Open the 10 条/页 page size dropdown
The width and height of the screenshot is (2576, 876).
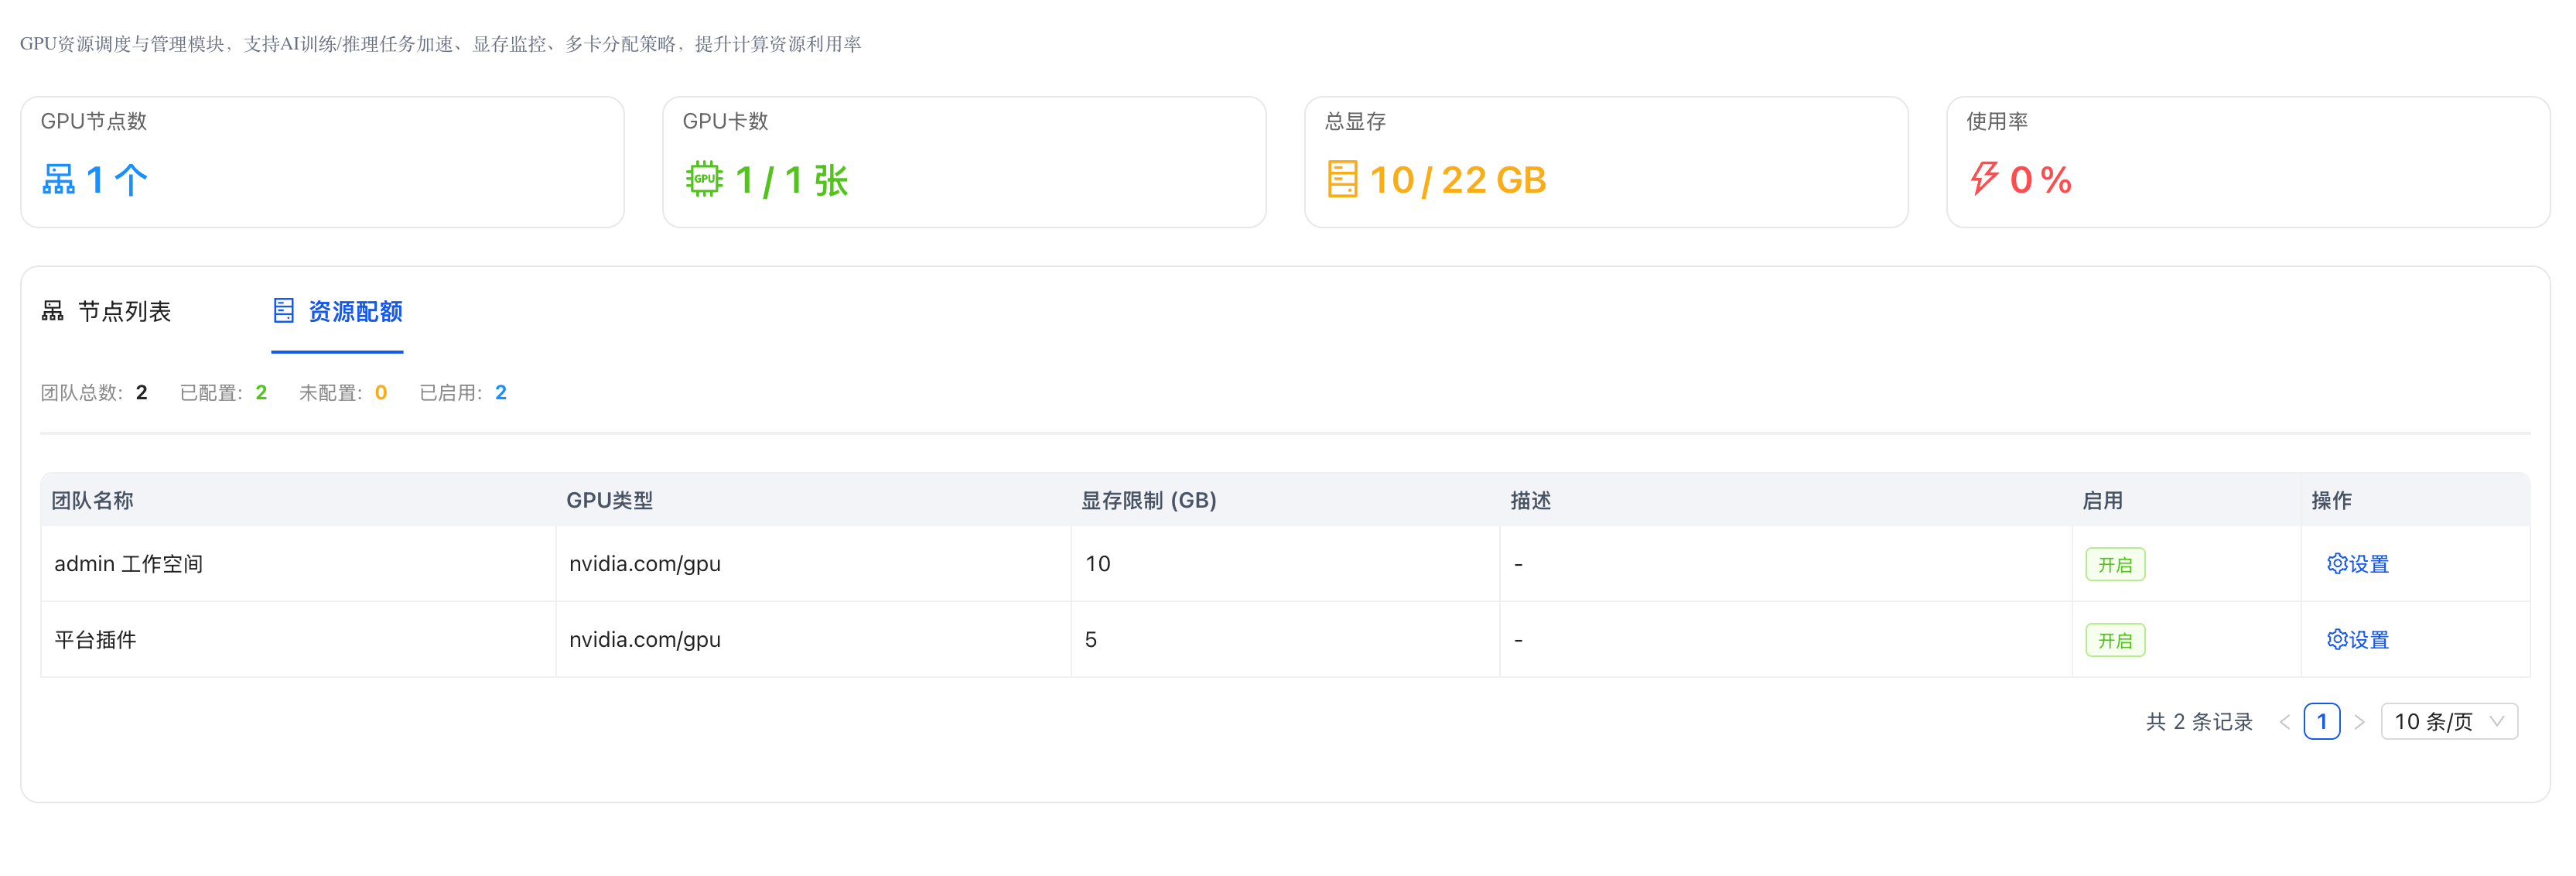click(x=2448, y=722)
